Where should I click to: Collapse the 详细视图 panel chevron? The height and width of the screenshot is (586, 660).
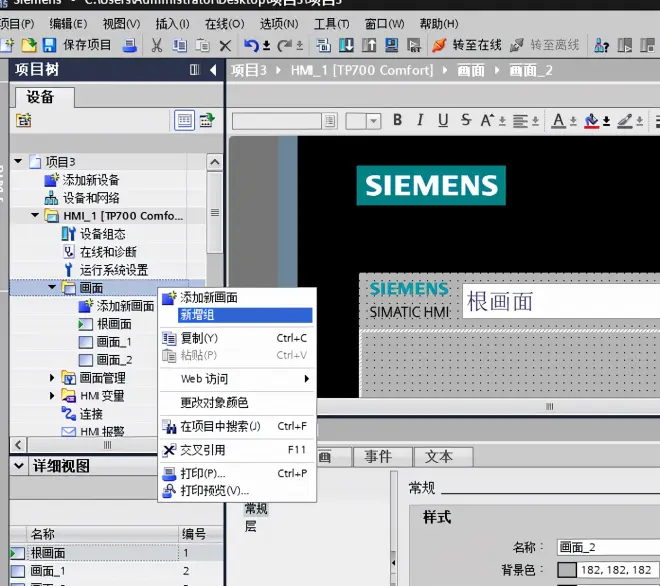(19, 466)
